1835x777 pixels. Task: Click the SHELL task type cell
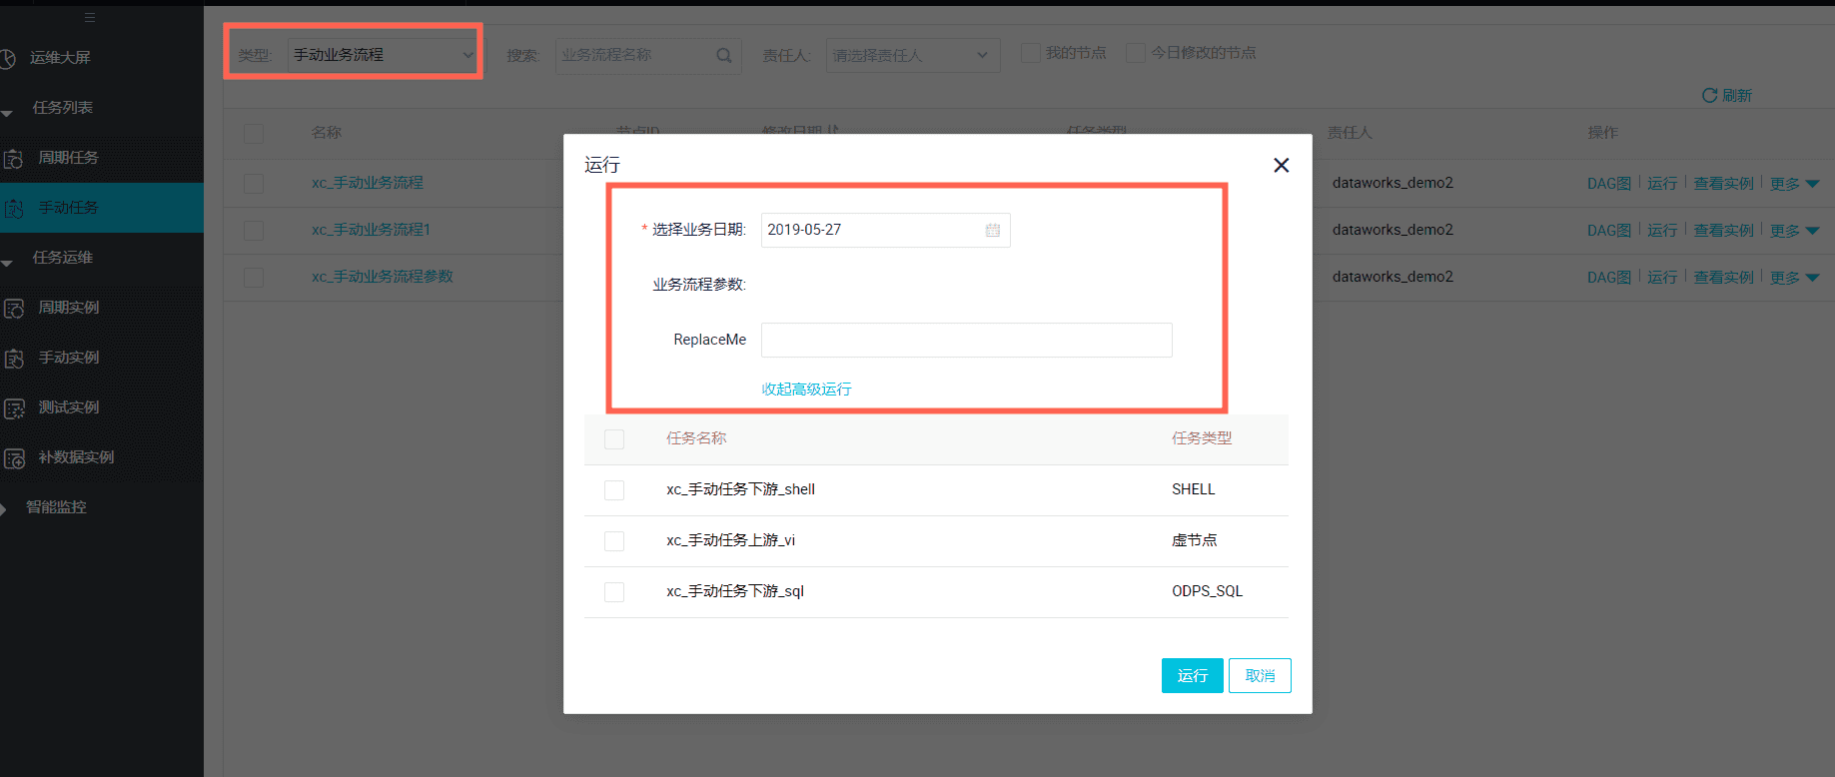(1193, 489)
